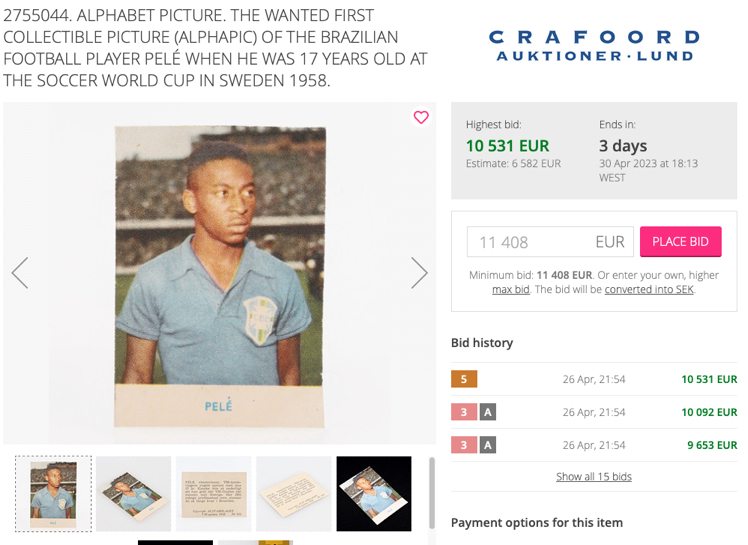Screen dimensions: 748x545
Task: Select the fourth angled card-back thumbnail
Action: (x=293, y=494)
